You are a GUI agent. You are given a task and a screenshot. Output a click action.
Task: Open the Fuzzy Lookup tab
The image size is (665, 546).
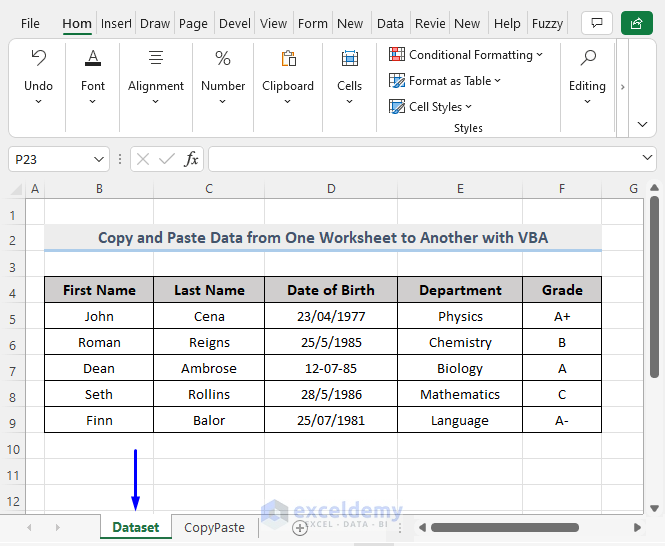point(547,23)
